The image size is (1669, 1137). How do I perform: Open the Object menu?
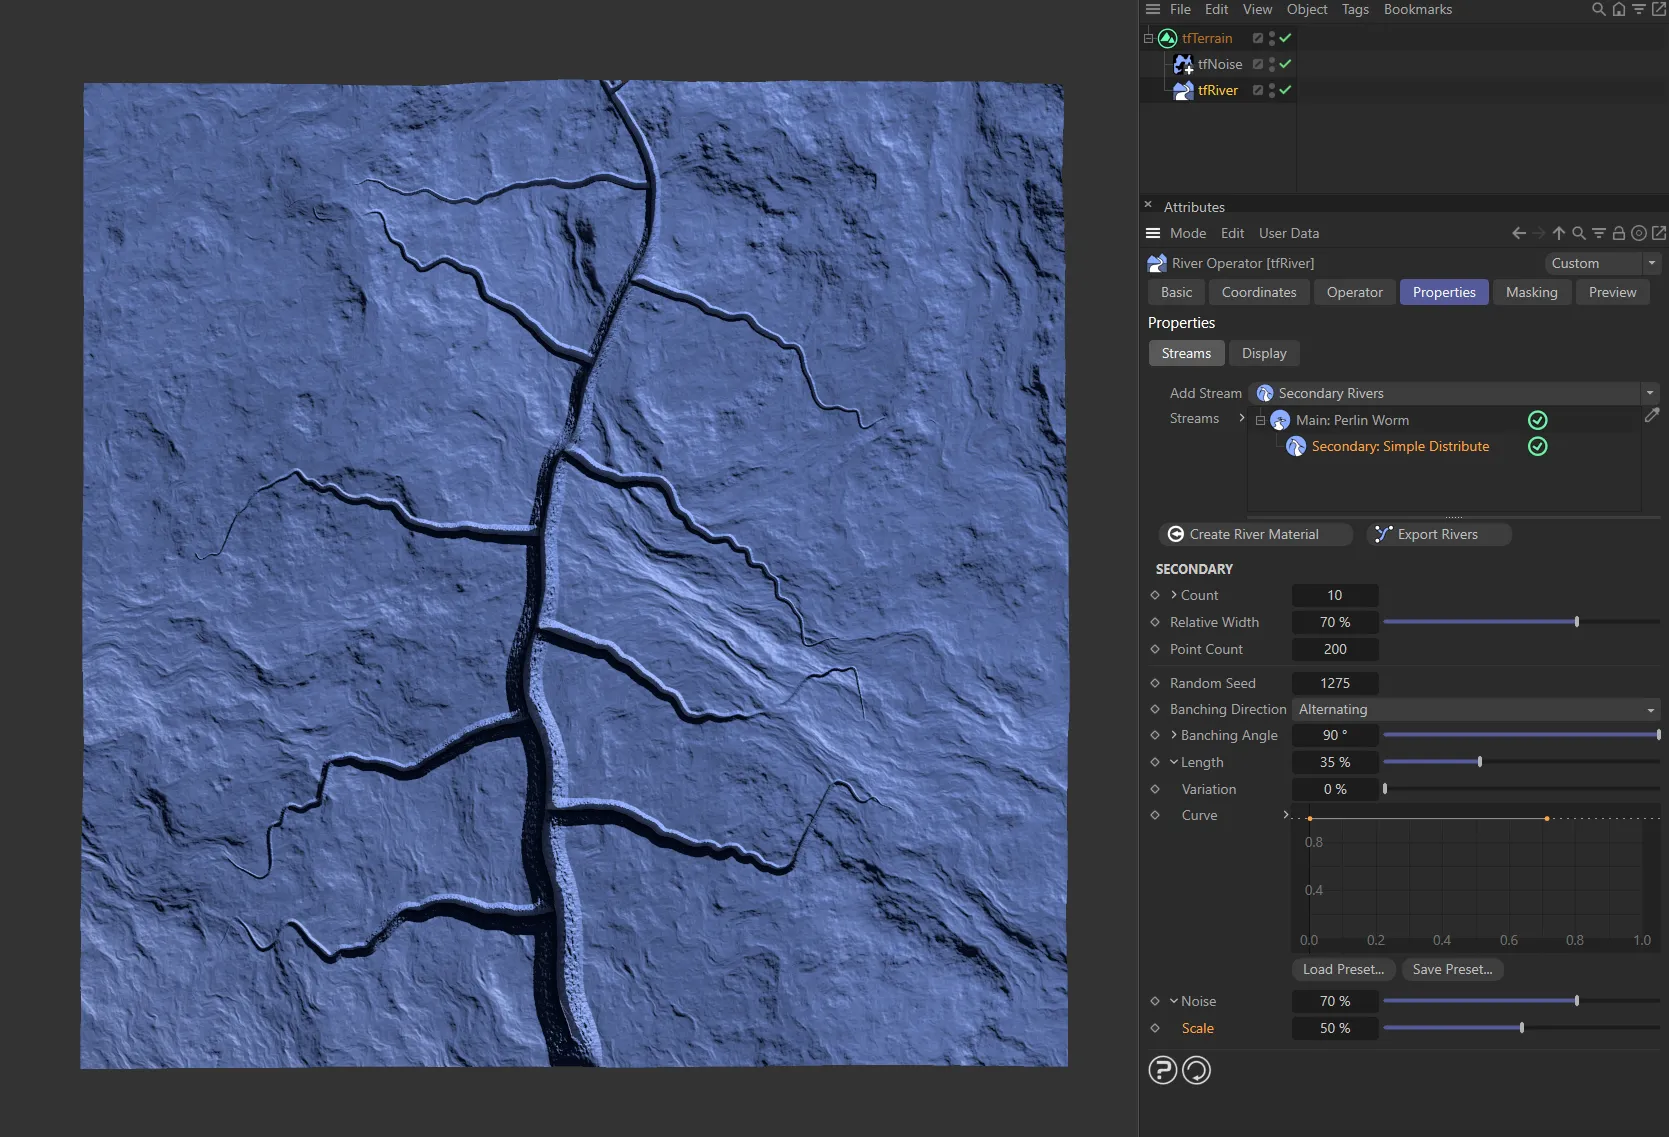[x=1306, y=9]
